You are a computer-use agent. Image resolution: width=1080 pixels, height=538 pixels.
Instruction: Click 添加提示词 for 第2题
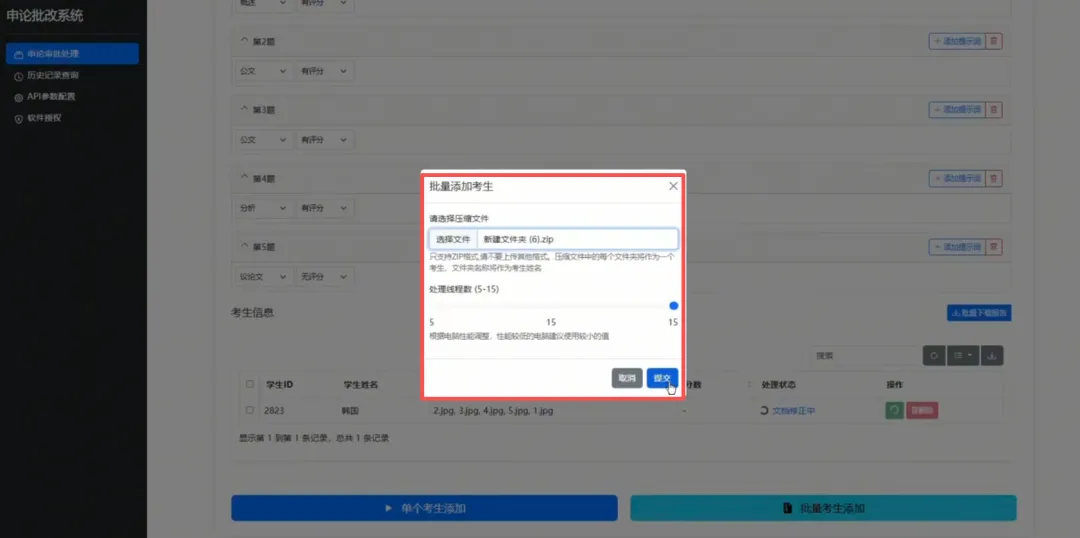point(956,41)
